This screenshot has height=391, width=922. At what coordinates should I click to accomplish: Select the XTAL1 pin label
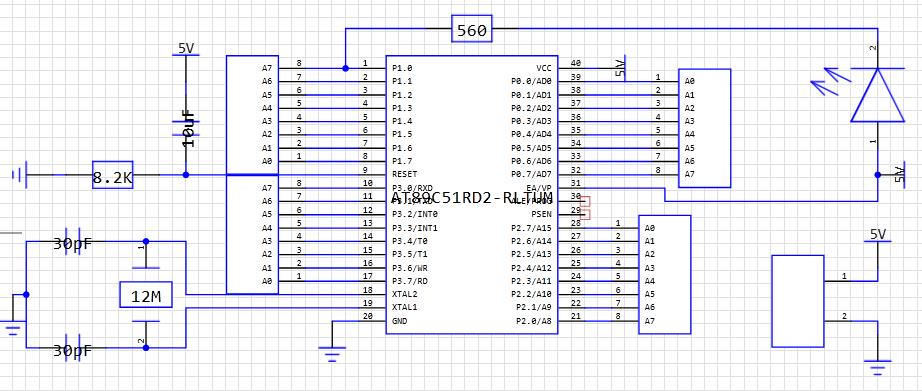pyautogui.click(x=405, y=308)
